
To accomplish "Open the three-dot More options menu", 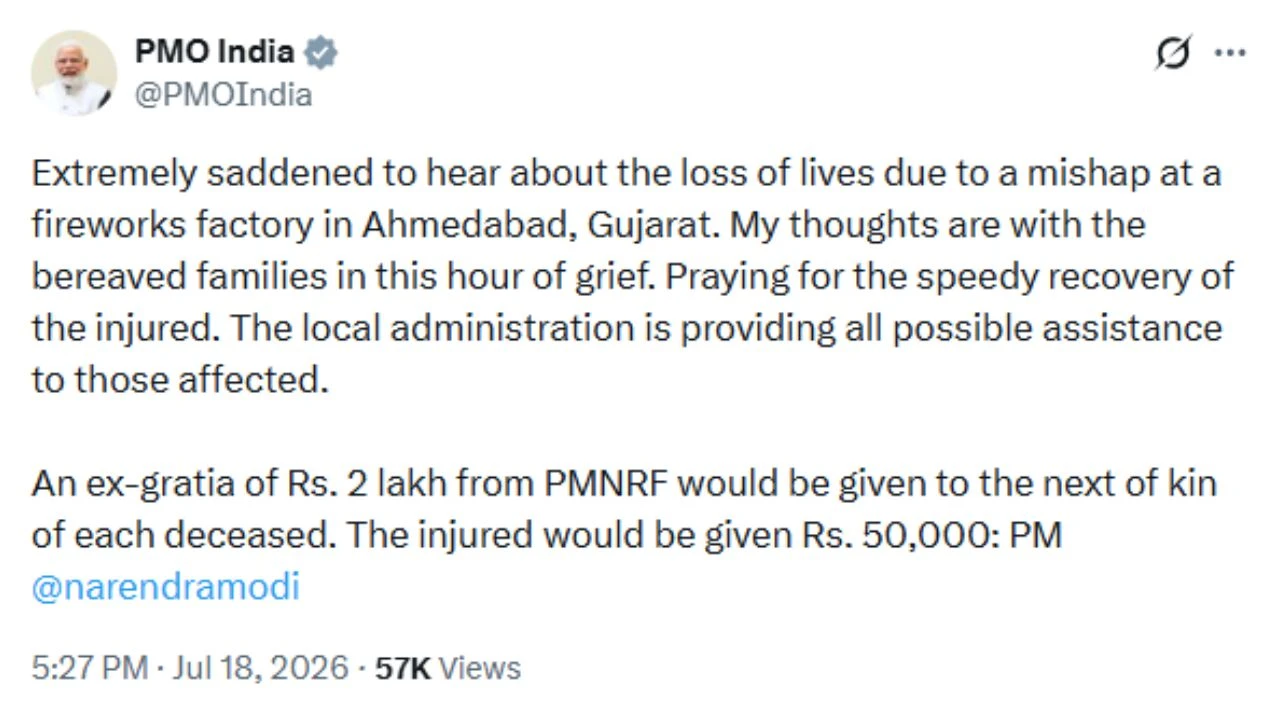I will pyautogui.click(x=1229, y=52).
